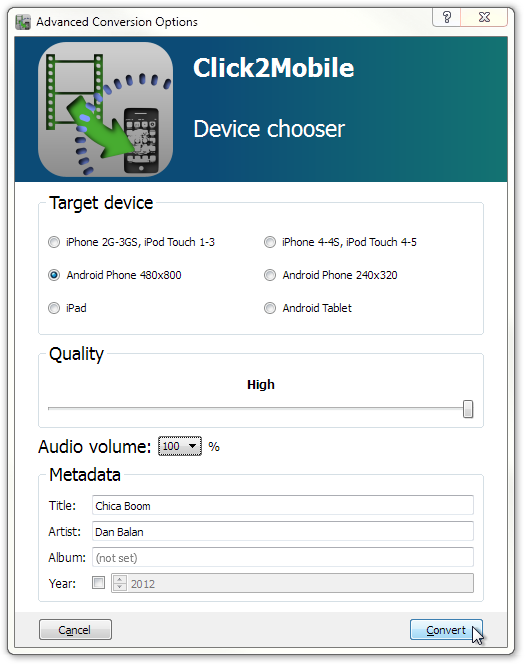Click the Click2Mobile app logo image

[105, 109]
